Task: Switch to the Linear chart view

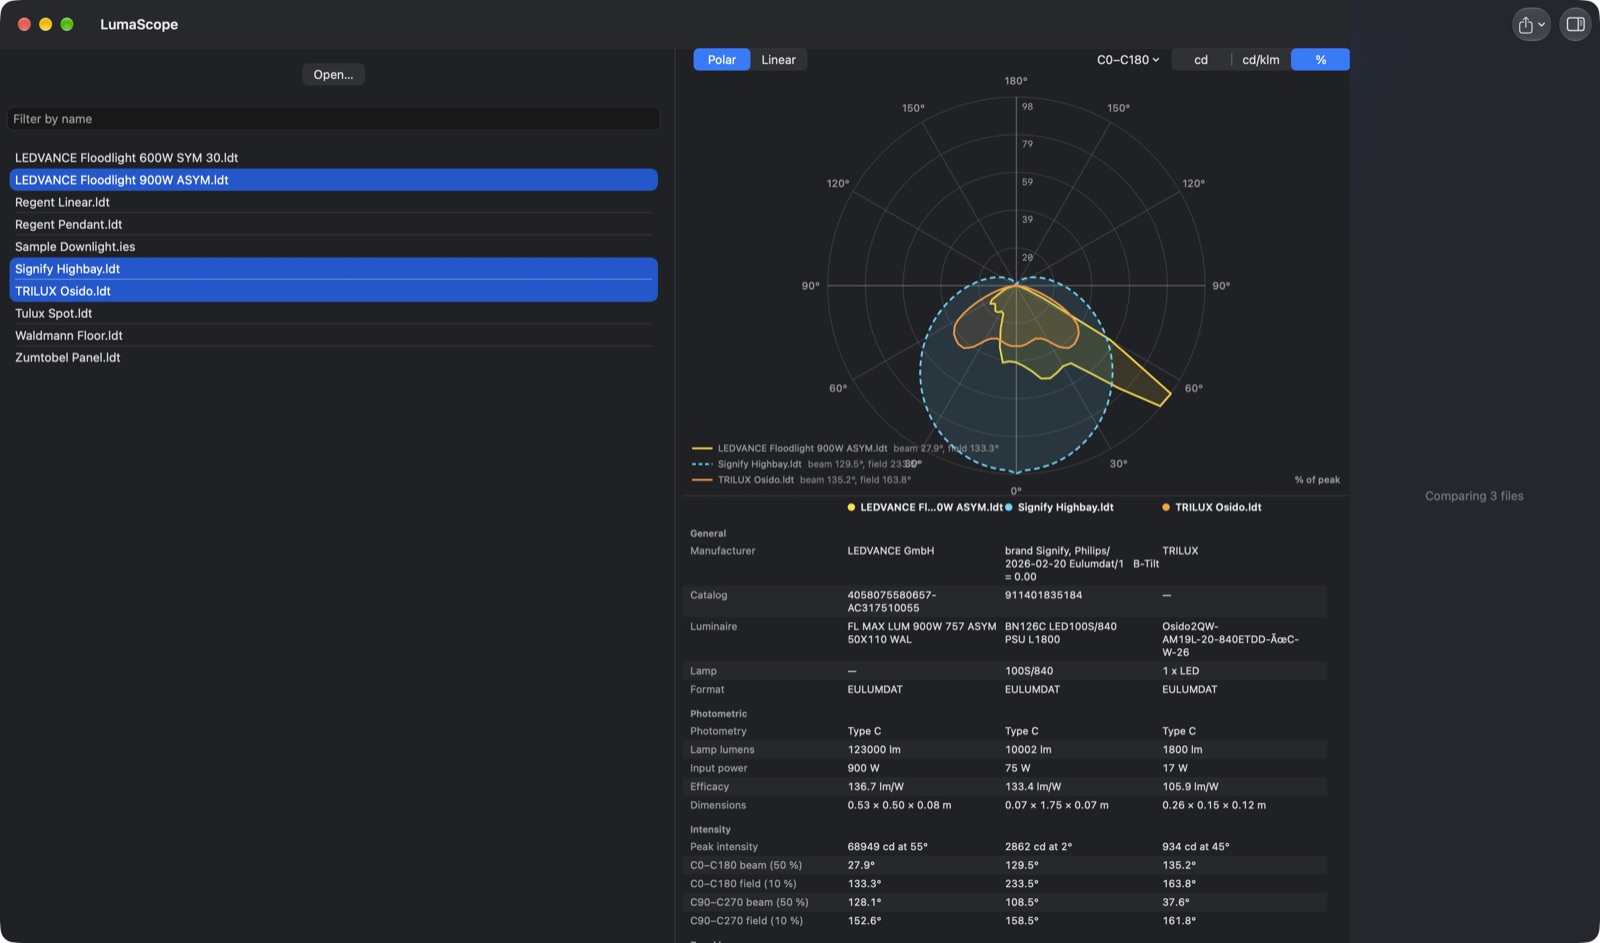Action: coord(778,60)
